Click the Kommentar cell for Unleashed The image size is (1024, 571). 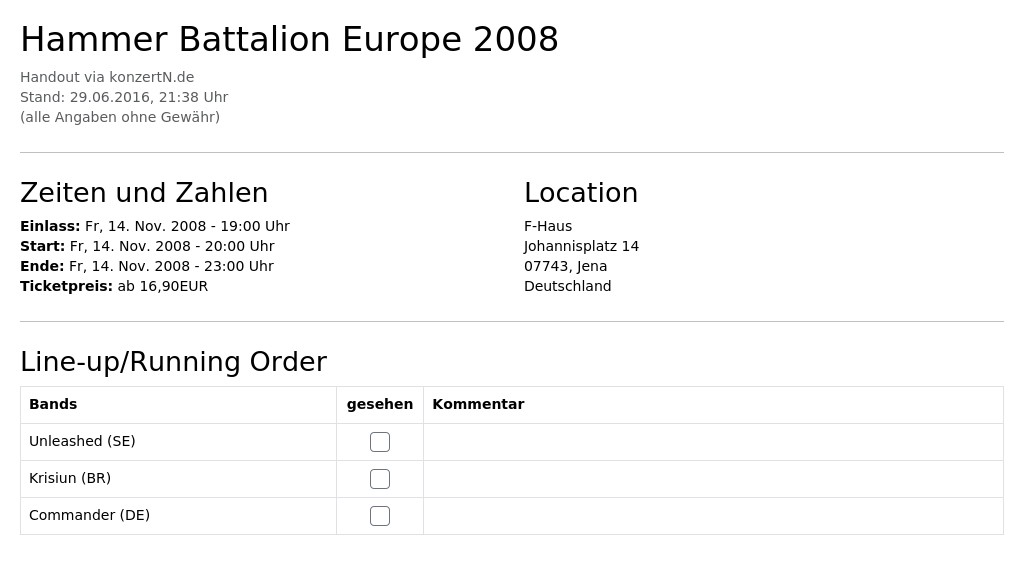tap(713, 442)
